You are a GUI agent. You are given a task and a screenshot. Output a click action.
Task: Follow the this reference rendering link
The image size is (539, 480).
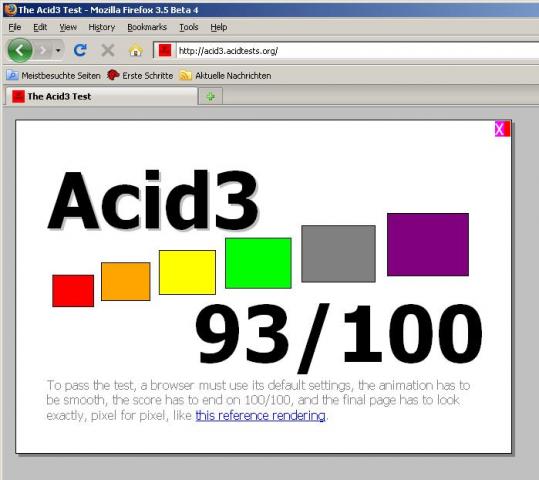point(261,416)
